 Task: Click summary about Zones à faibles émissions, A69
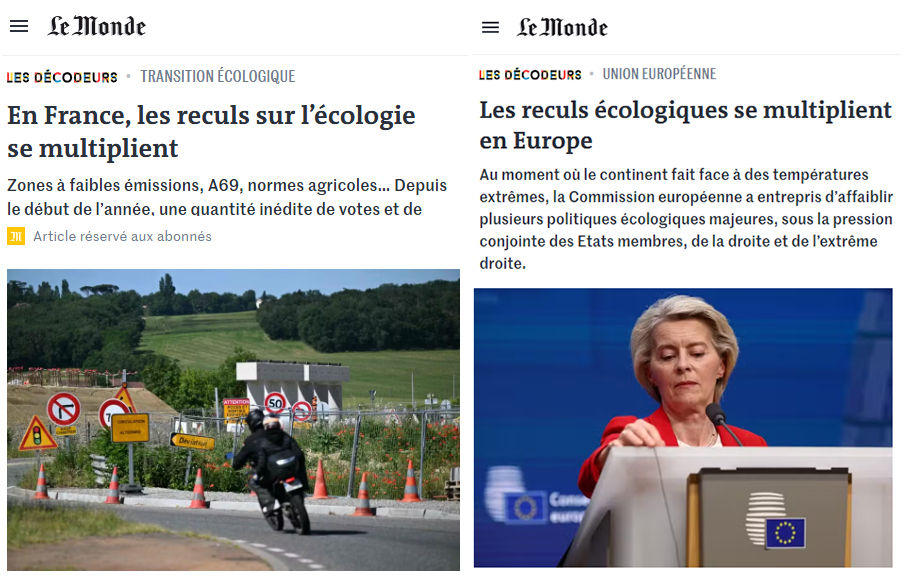tap(227, 197)
